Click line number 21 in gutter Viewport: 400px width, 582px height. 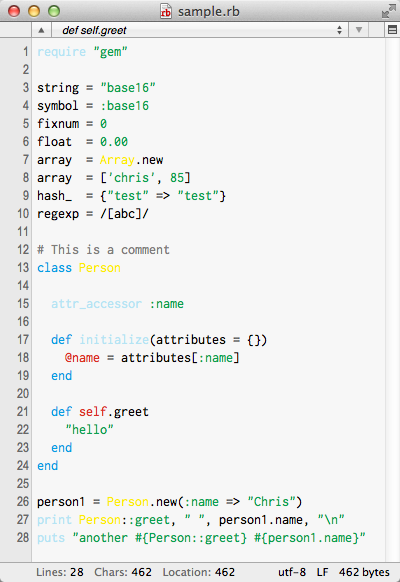point(23,412)
